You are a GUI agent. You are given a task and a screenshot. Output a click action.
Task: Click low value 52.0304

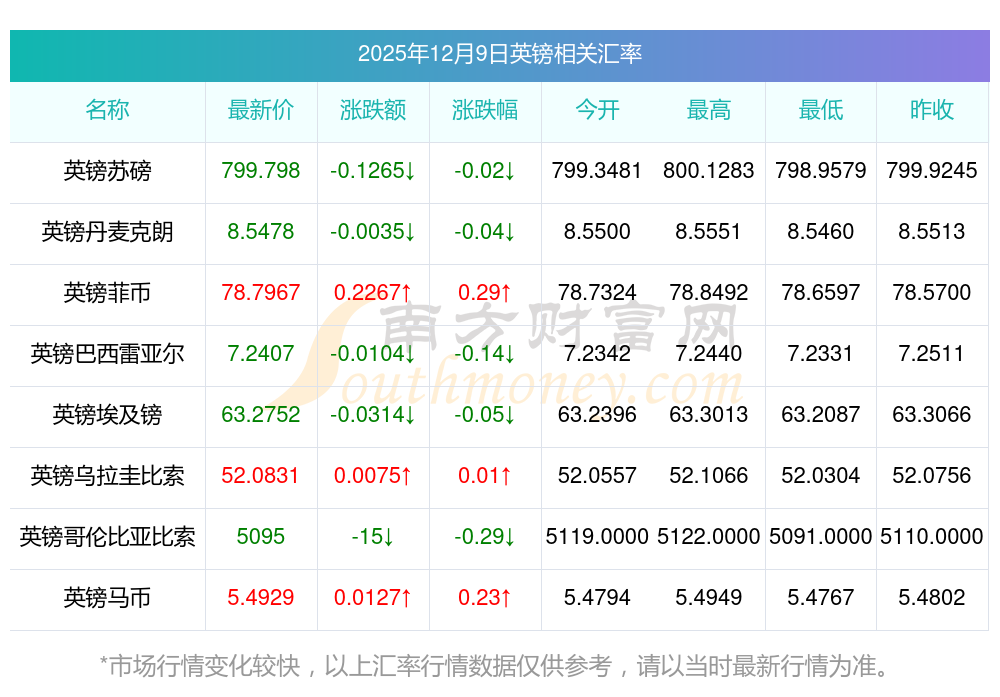pyautogui.click(x=821, y=476)
